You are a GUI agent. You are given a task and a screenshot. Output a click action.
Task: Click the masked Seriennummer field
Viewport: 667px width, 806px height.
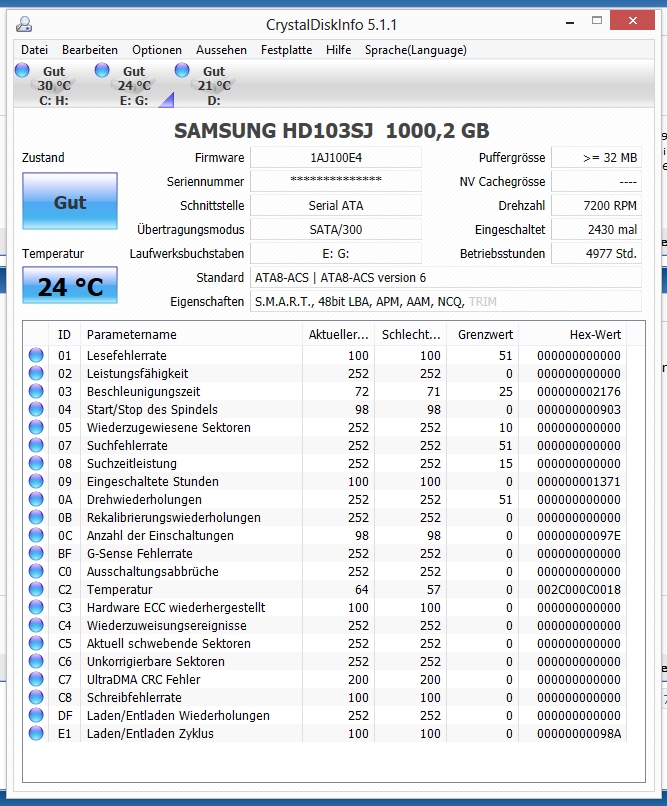[x=336, y=181]
